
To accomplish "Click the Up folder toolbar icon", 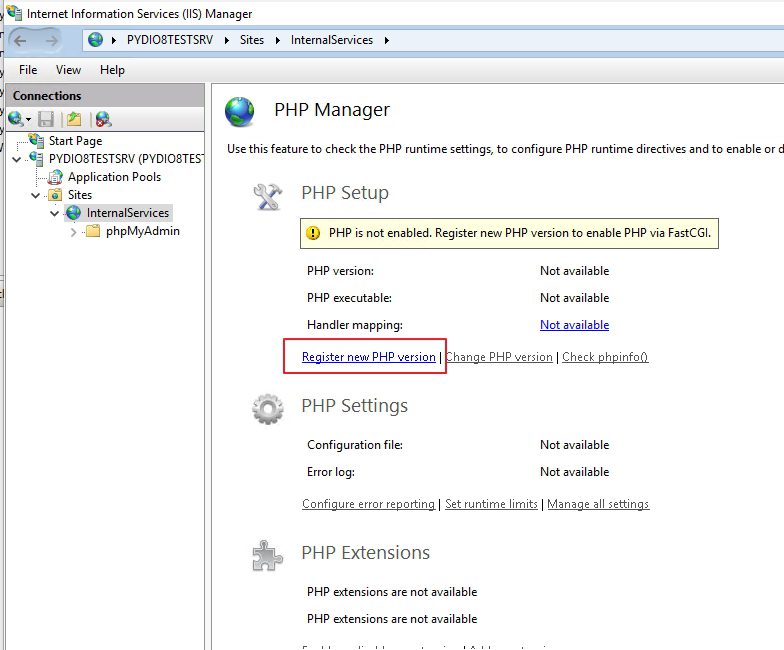I will pos(74,119).
